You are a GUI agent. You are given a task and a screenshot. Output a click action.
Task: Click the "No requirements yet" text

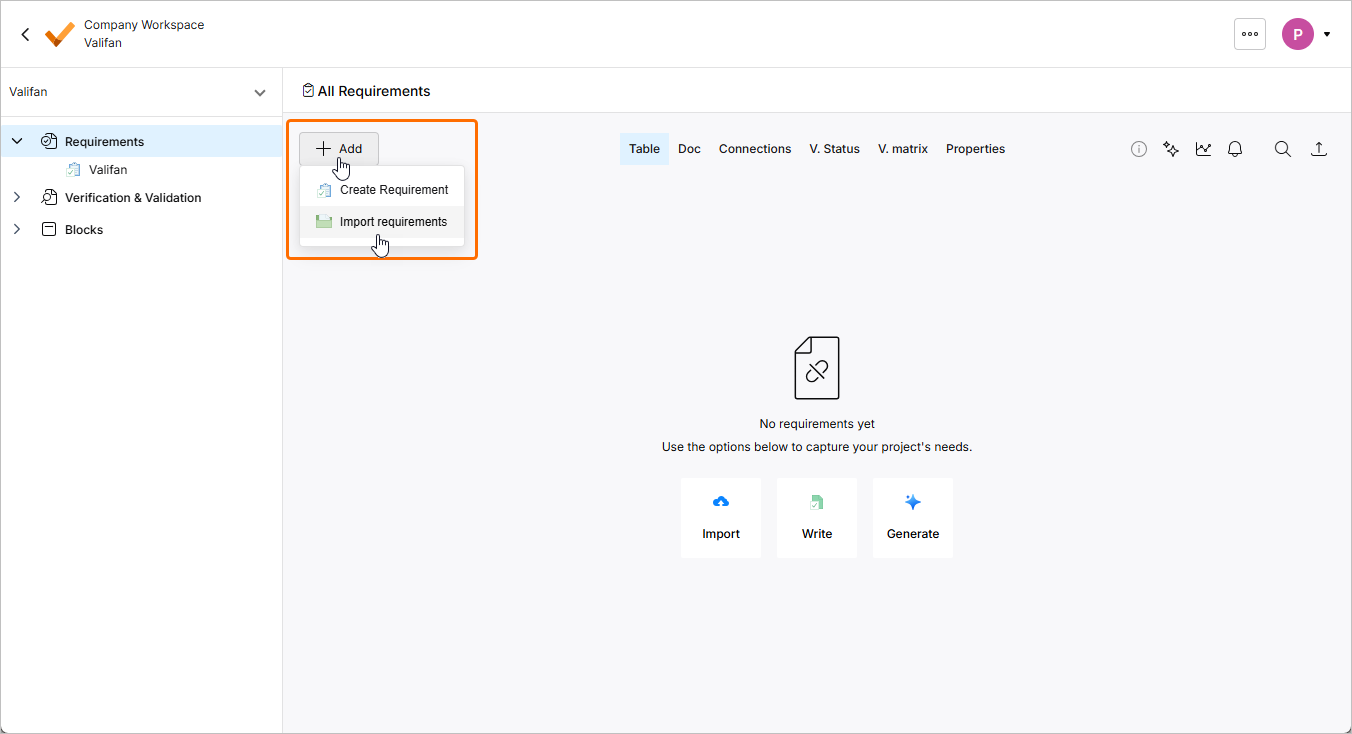pyautogui.click(x=817, y=424)
